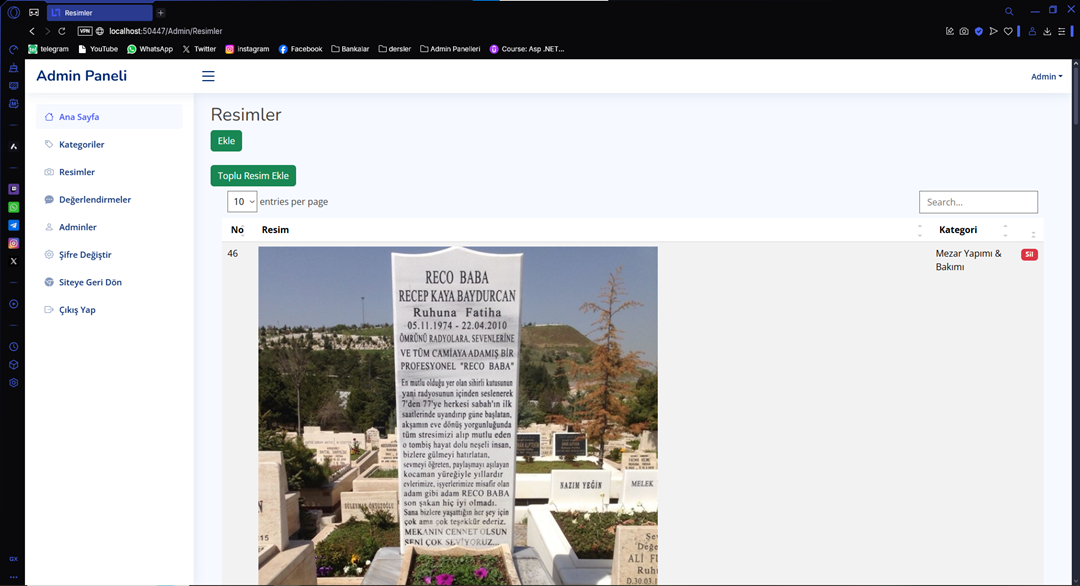Click the Şifre Değiştir gear icon
Viewport: 1080px width, 586px height.
coord(49,255)
